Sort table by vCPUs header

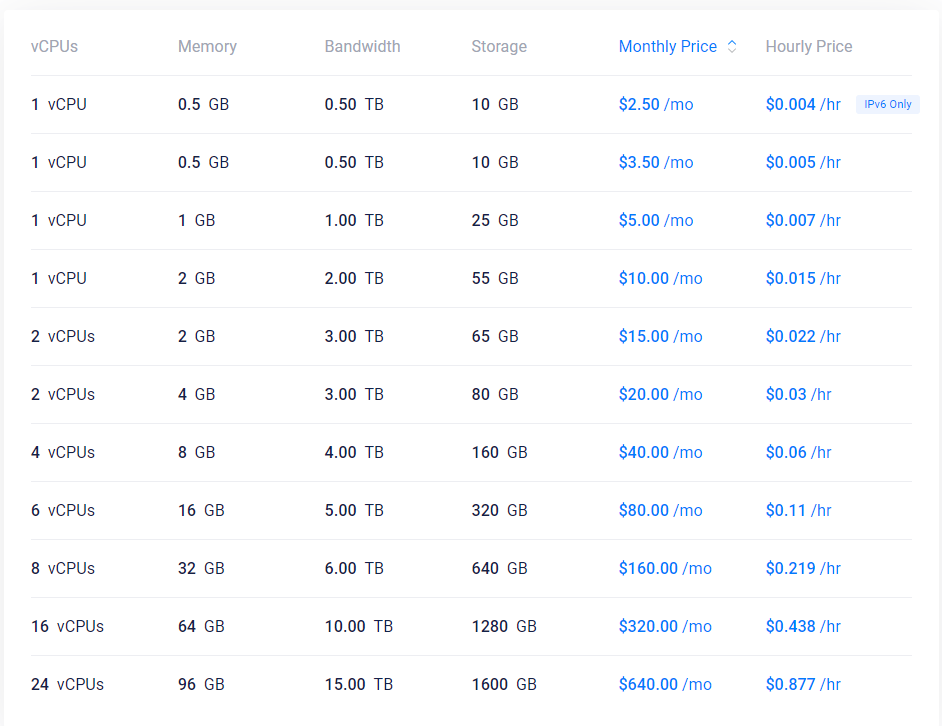54,46
